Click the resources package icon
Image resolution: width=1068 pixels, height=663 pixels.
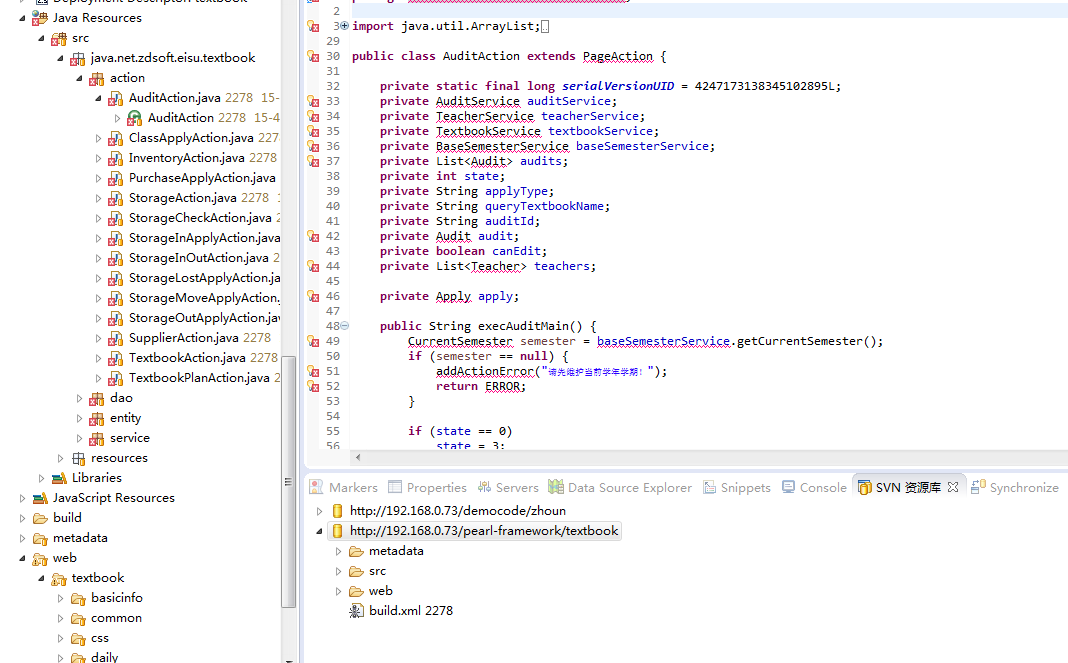(78, 459)
